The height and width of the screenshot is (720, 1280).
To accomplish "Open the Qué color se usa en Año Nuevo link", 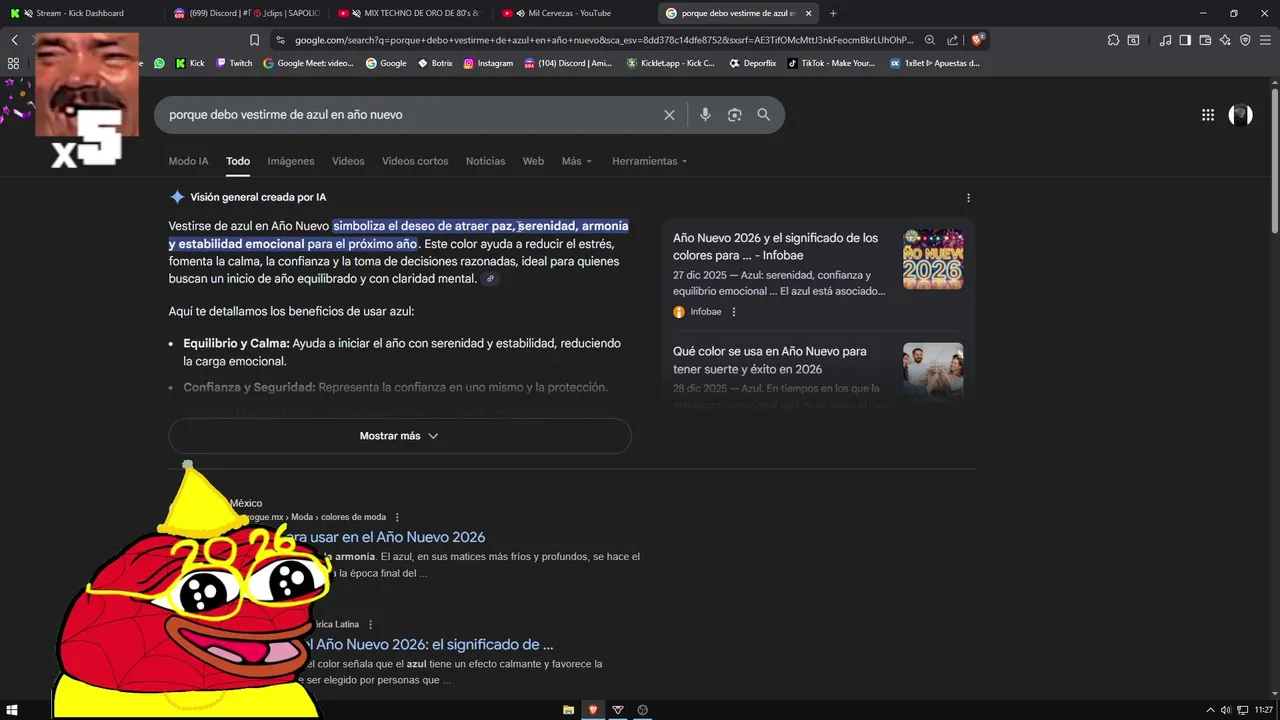I will 770,360.
